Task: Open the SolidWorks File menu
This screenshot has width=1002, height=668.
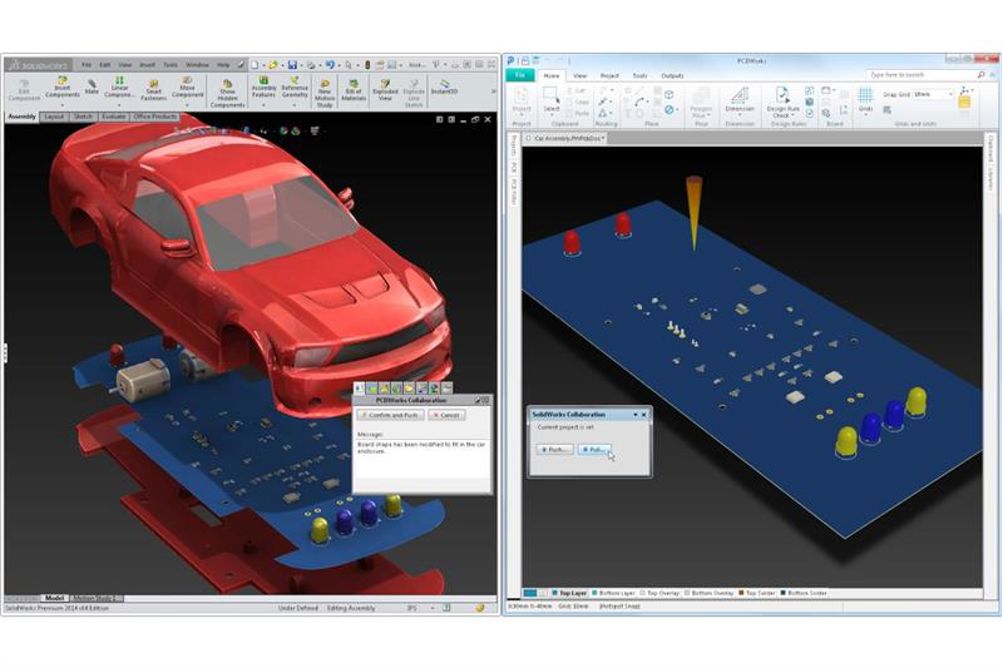Action: click(86, 65)
